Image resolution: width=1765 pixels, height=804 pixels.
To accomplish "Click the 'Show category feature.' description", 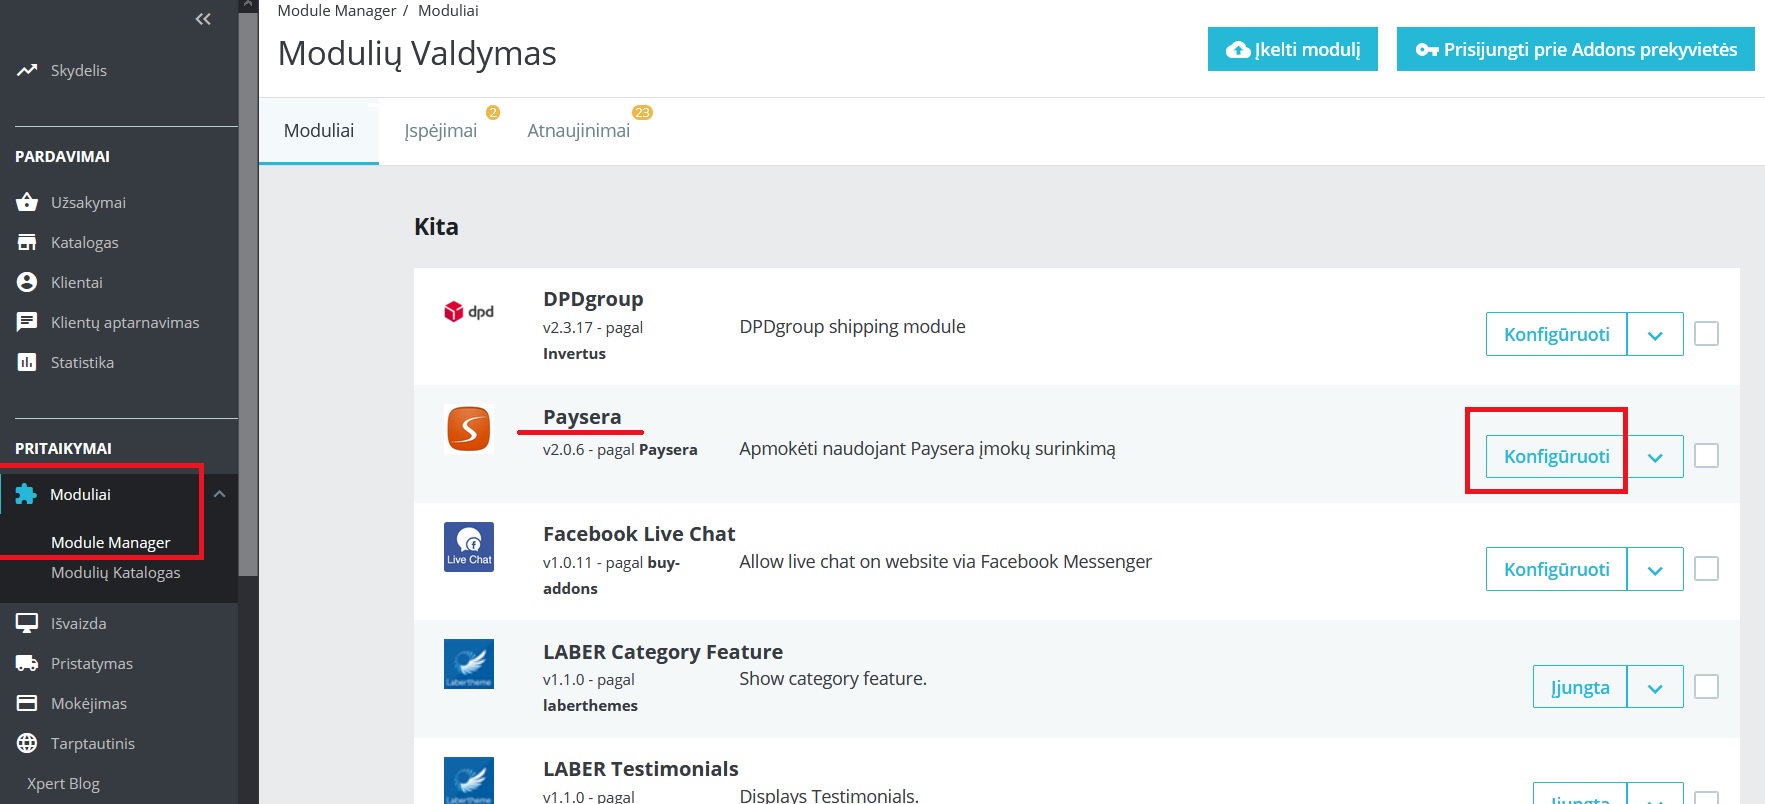I will (x=833, y=679).
